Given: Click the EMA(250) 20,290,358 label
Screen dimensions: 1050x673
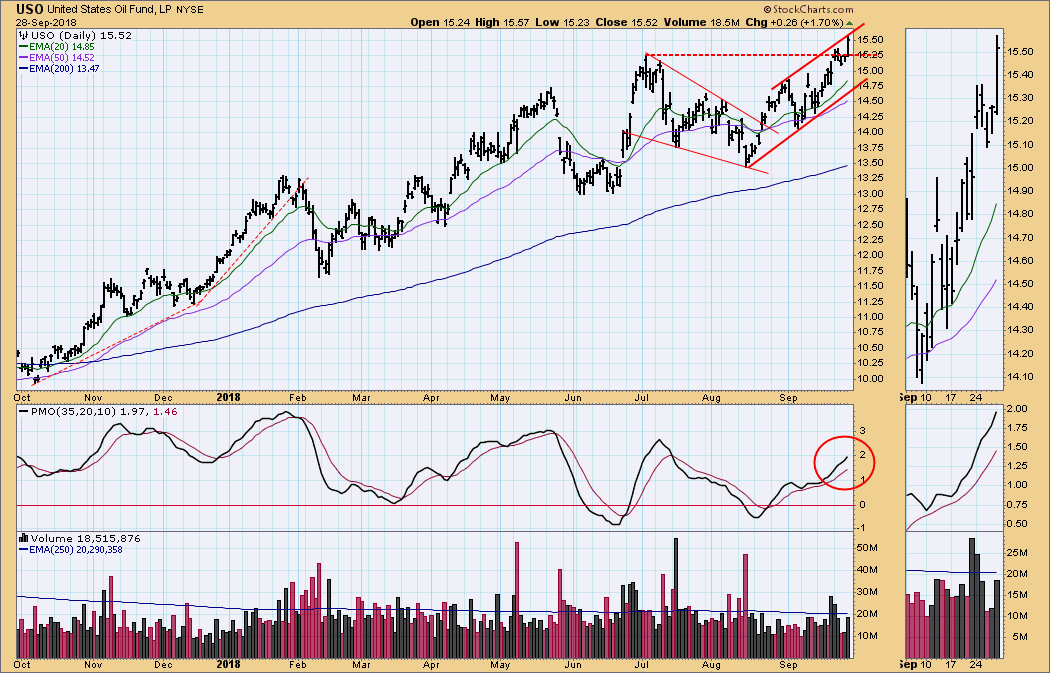Looking at the screenshot, I should (x=76, y=550).
